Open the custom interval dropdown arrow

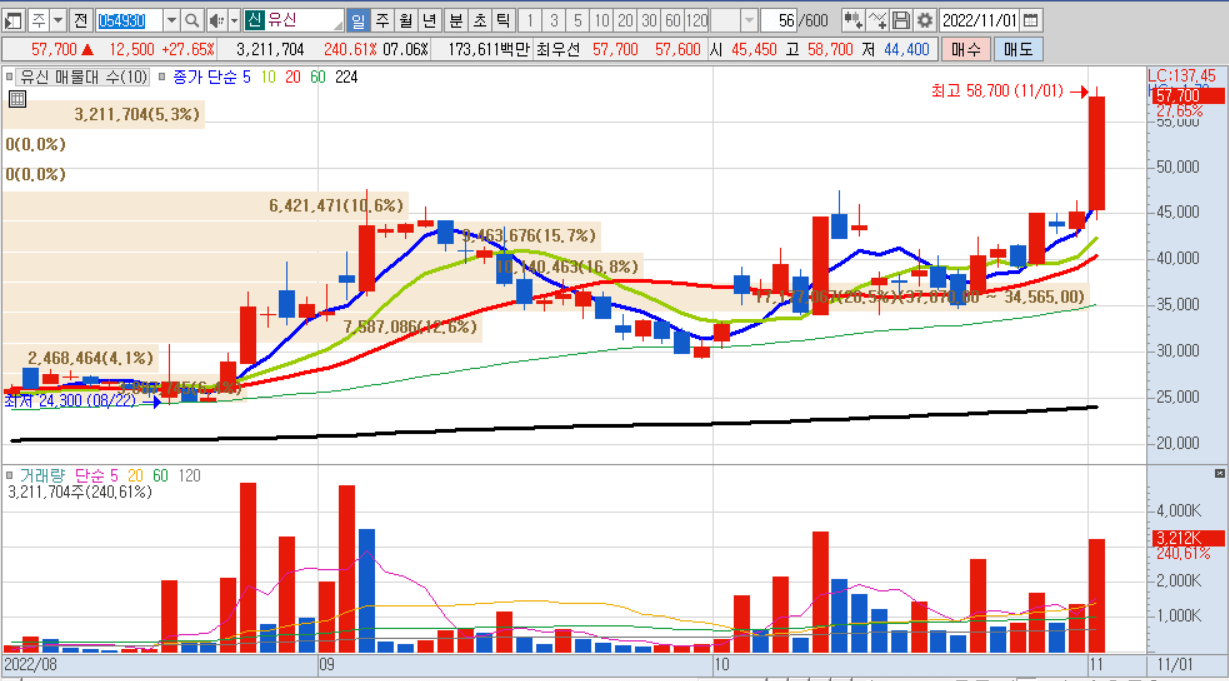pos(749,20)
